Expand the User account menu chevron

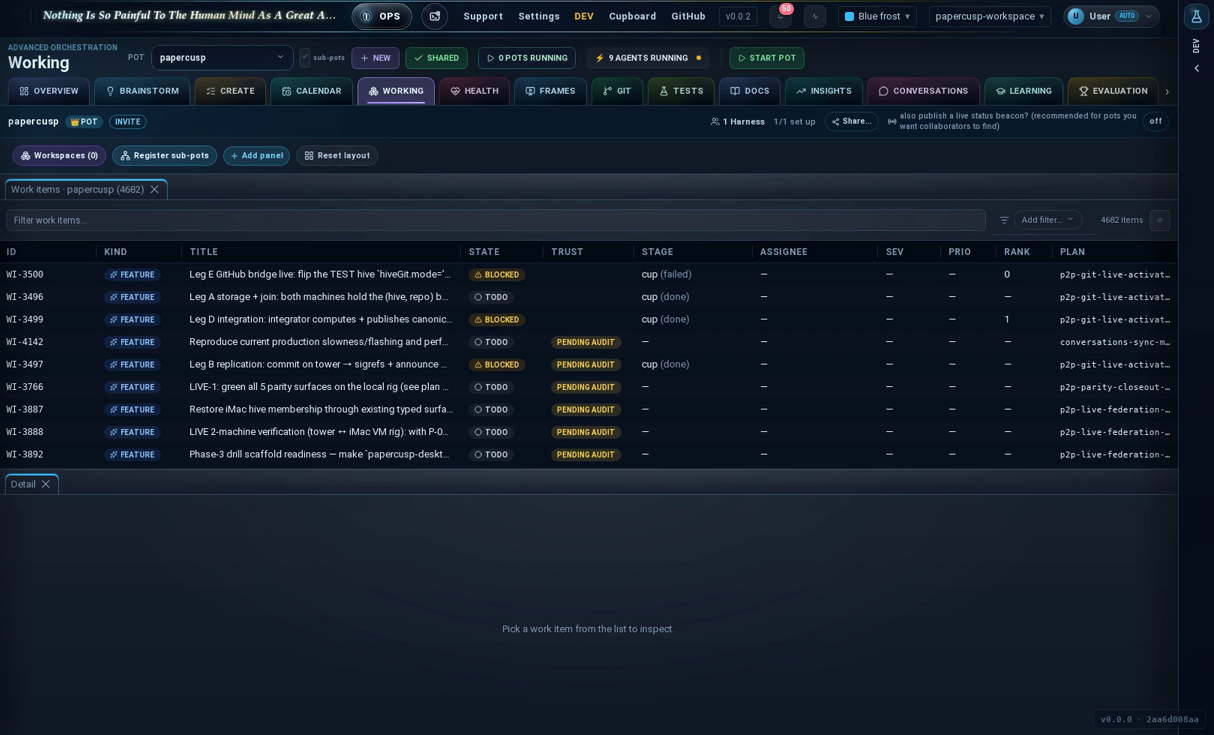pyautogui.click(x=1148, y=16)
